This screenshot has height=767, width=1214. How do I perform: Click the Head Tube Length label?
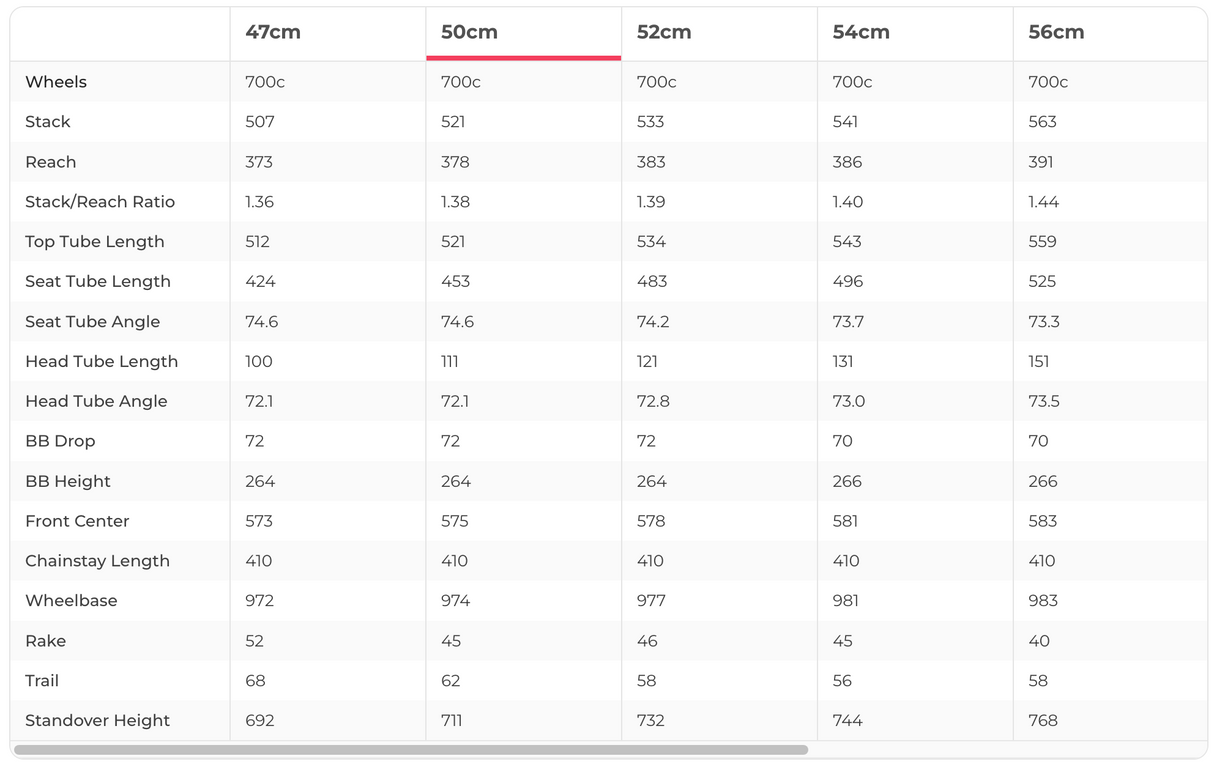(102, 362)
